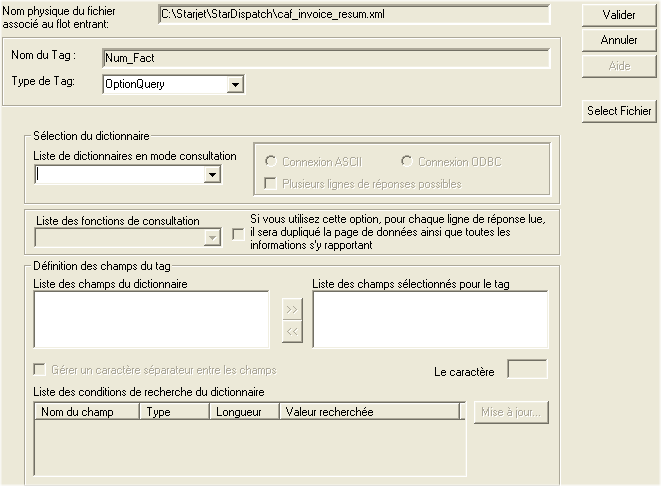
Task: Click the Nom du champ column header
Action: pos(88,411)
